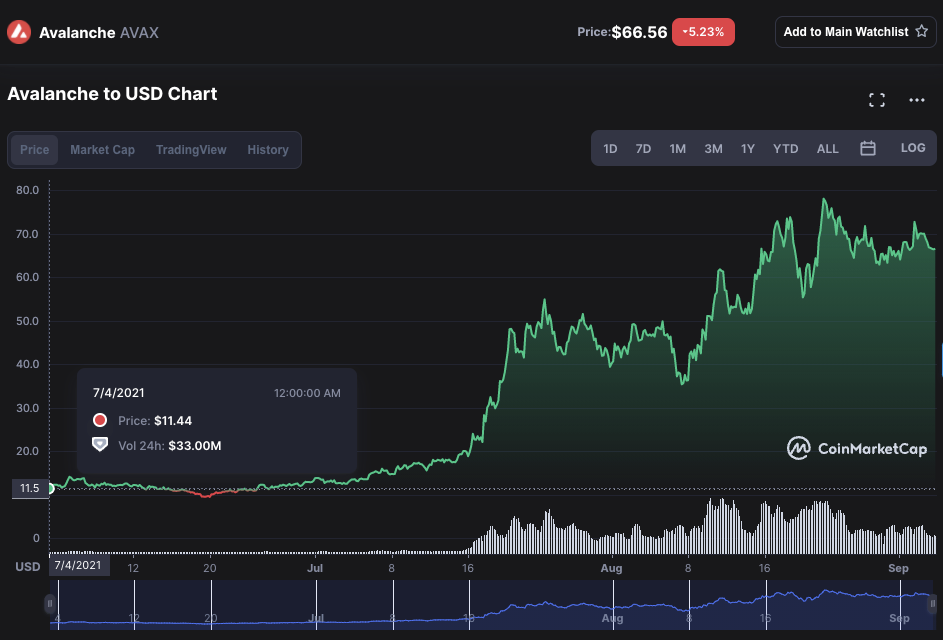Open the fullscreen chart icon

[x=877, y=100]
